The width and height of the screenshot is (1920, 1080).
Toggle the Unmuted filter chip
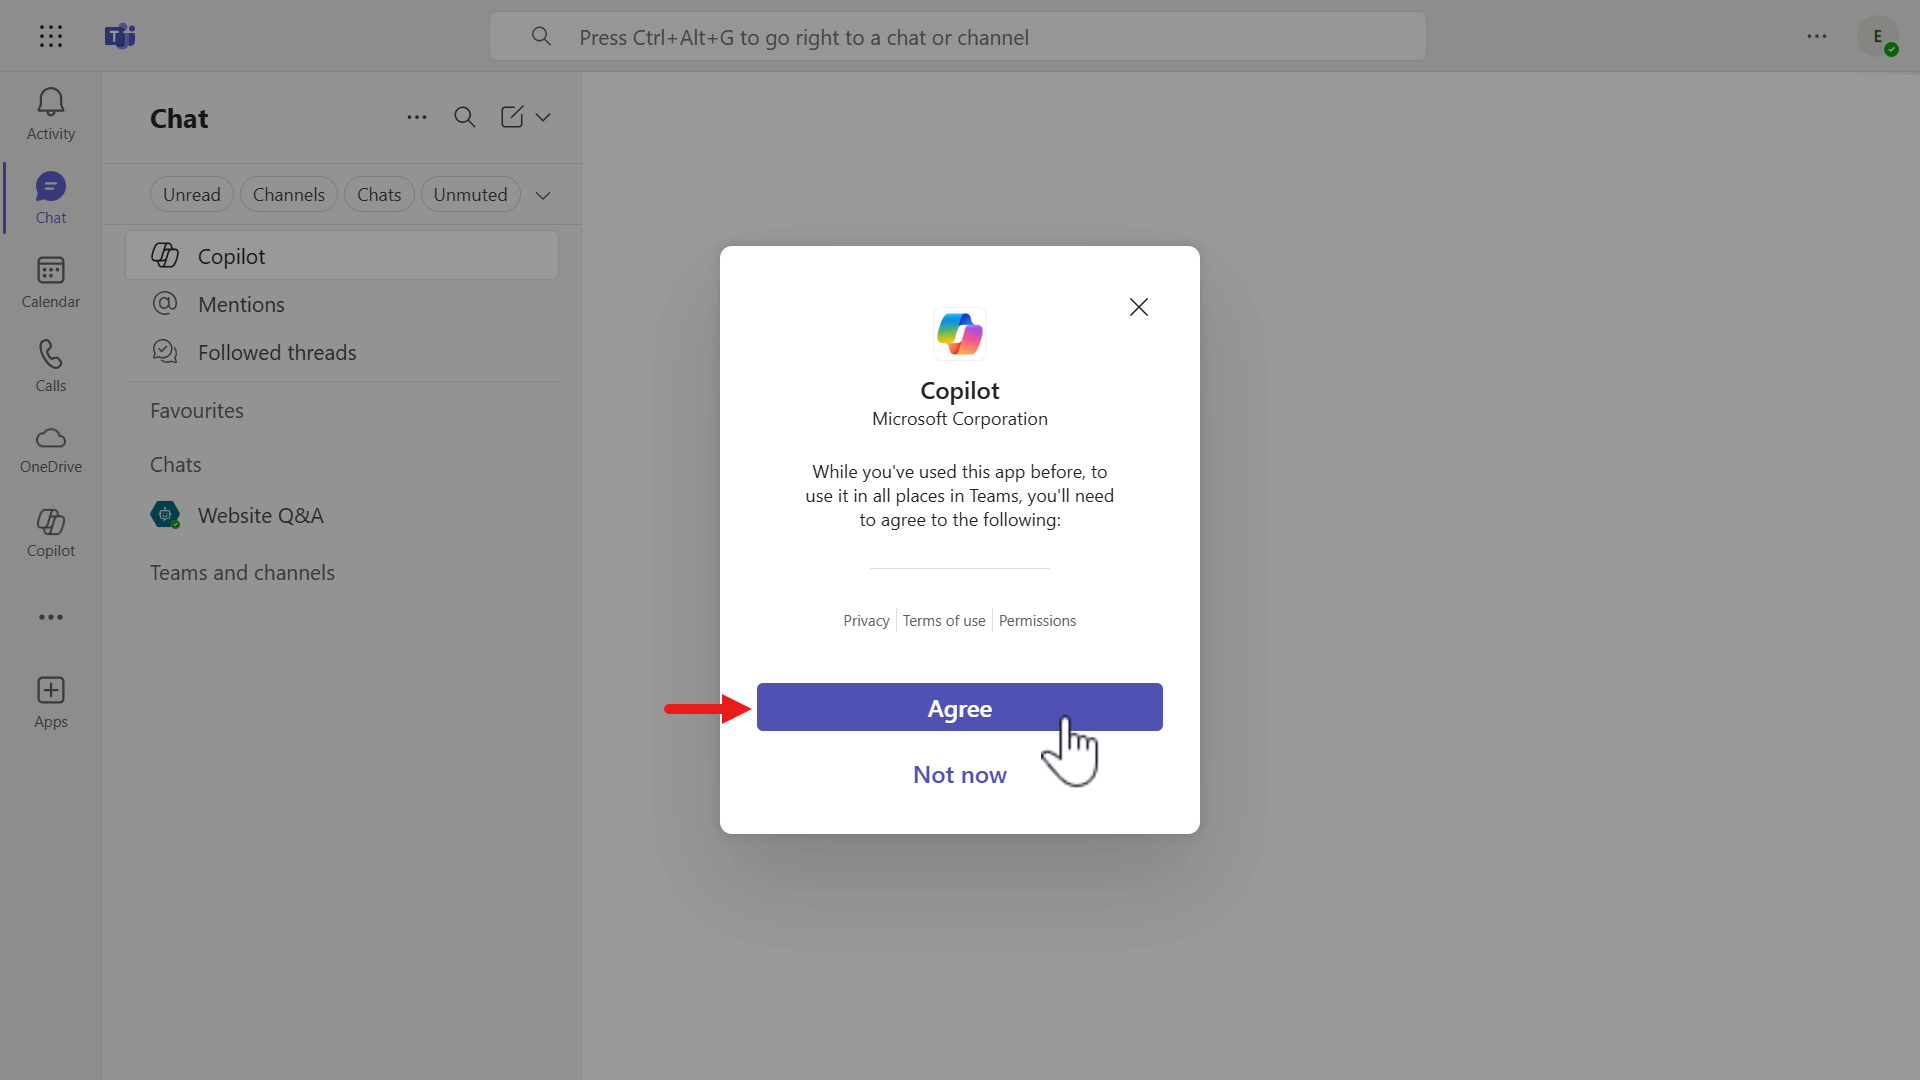[x=470, y=195]
